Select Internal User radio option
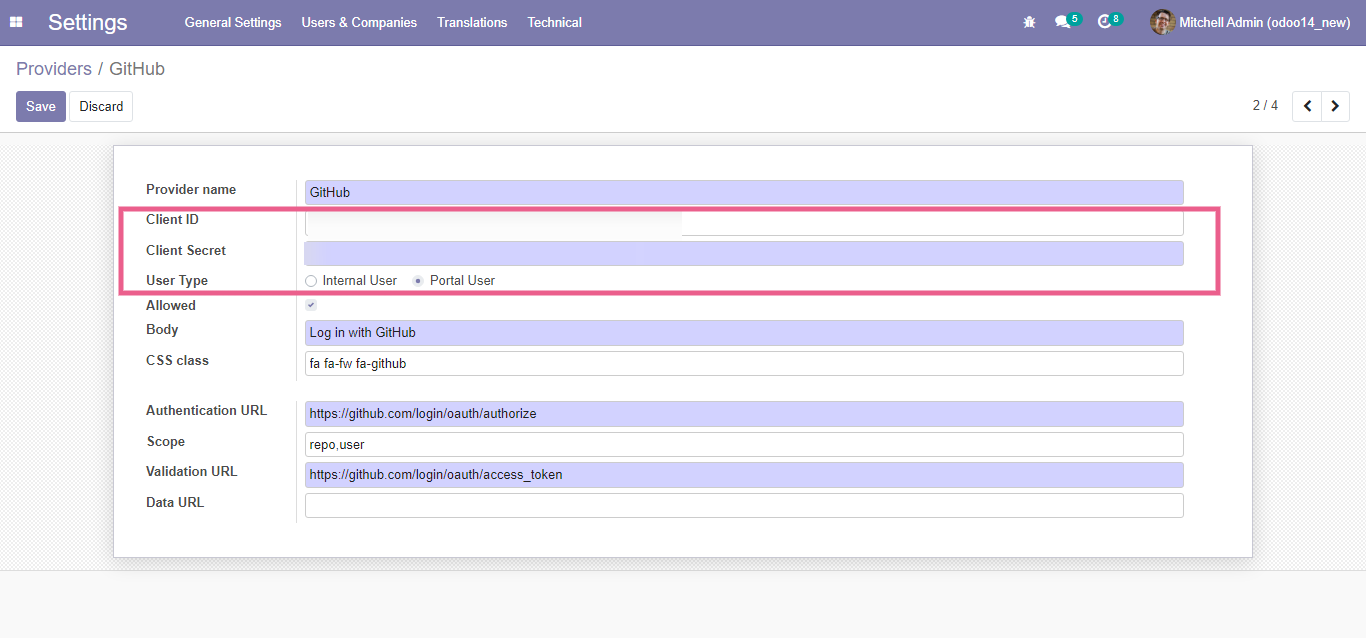Viewport: 1366px width, 638px height. pyautogui.click(x=311, y=281)
